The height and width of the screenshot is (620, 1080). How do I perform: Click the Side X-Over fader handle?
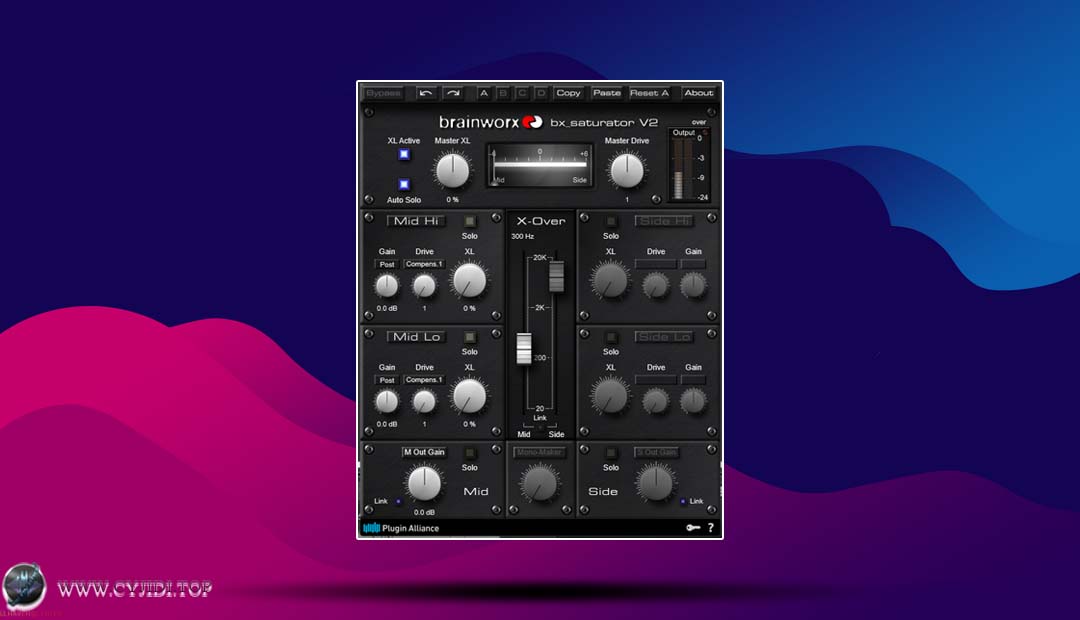pyautogui.click(x=556, y=276)
